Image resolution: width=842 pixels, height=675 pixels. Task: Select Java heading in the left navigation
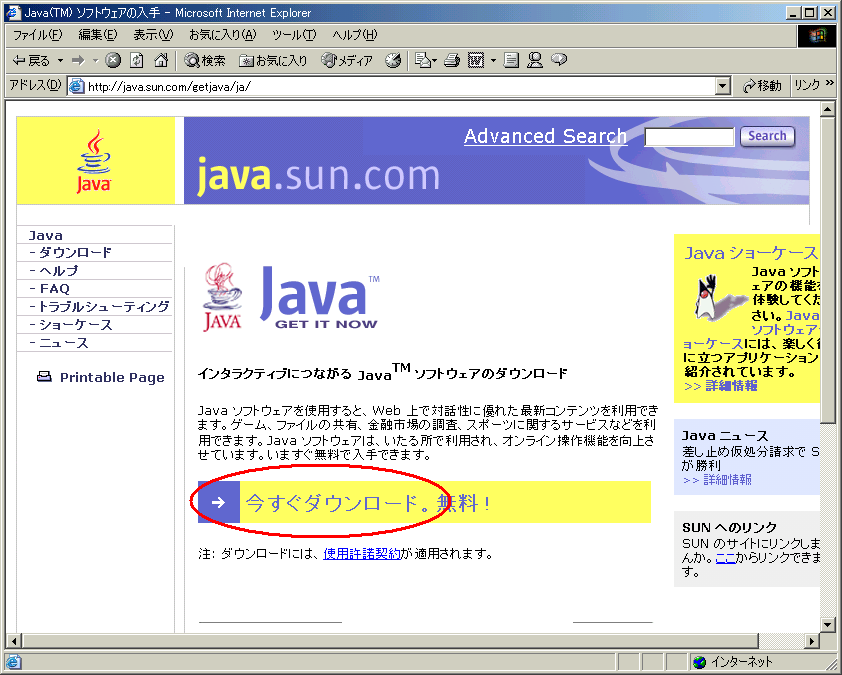pyautogui.click(x=46, y=235)
